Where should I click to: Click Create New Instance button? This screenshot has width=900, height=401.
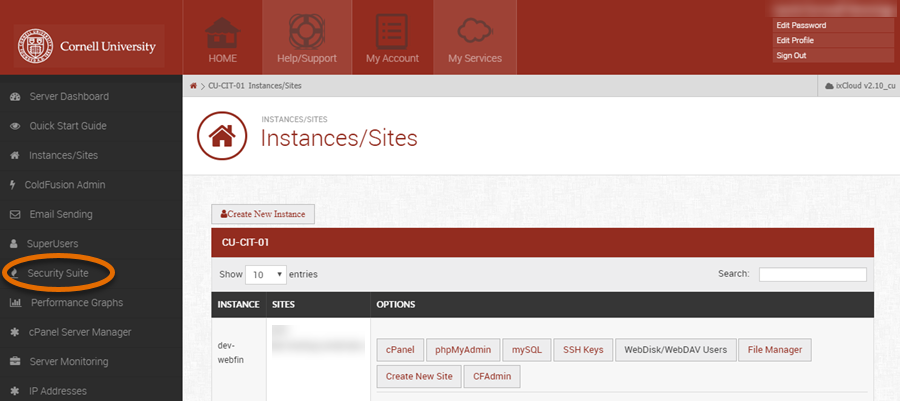(x=263, y=214)
